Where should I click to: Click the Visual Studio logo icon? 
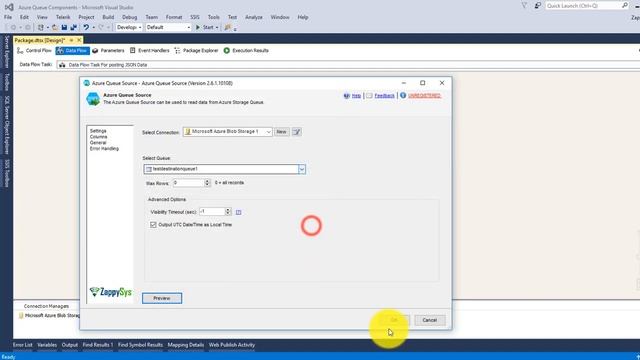tap(9, 7)
